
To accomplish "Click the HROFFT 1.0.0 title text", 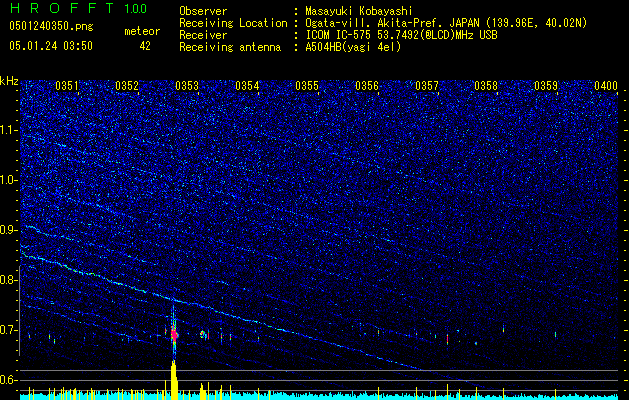I will [79, 8].
